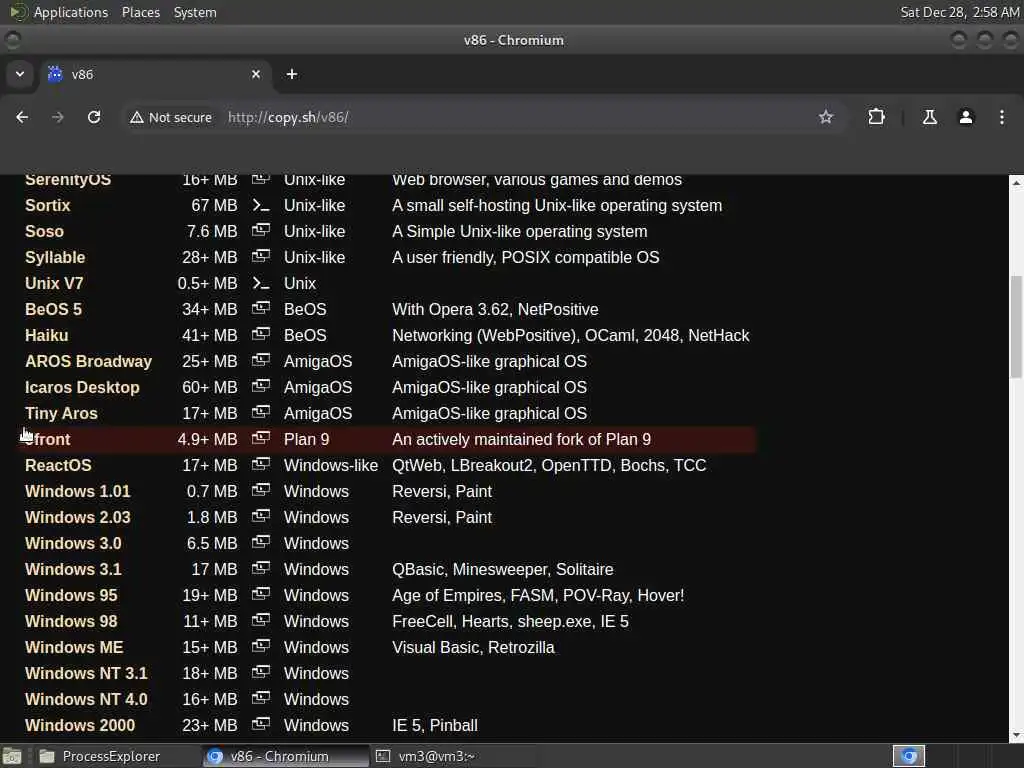Click the date and time clock

[959, 12]
